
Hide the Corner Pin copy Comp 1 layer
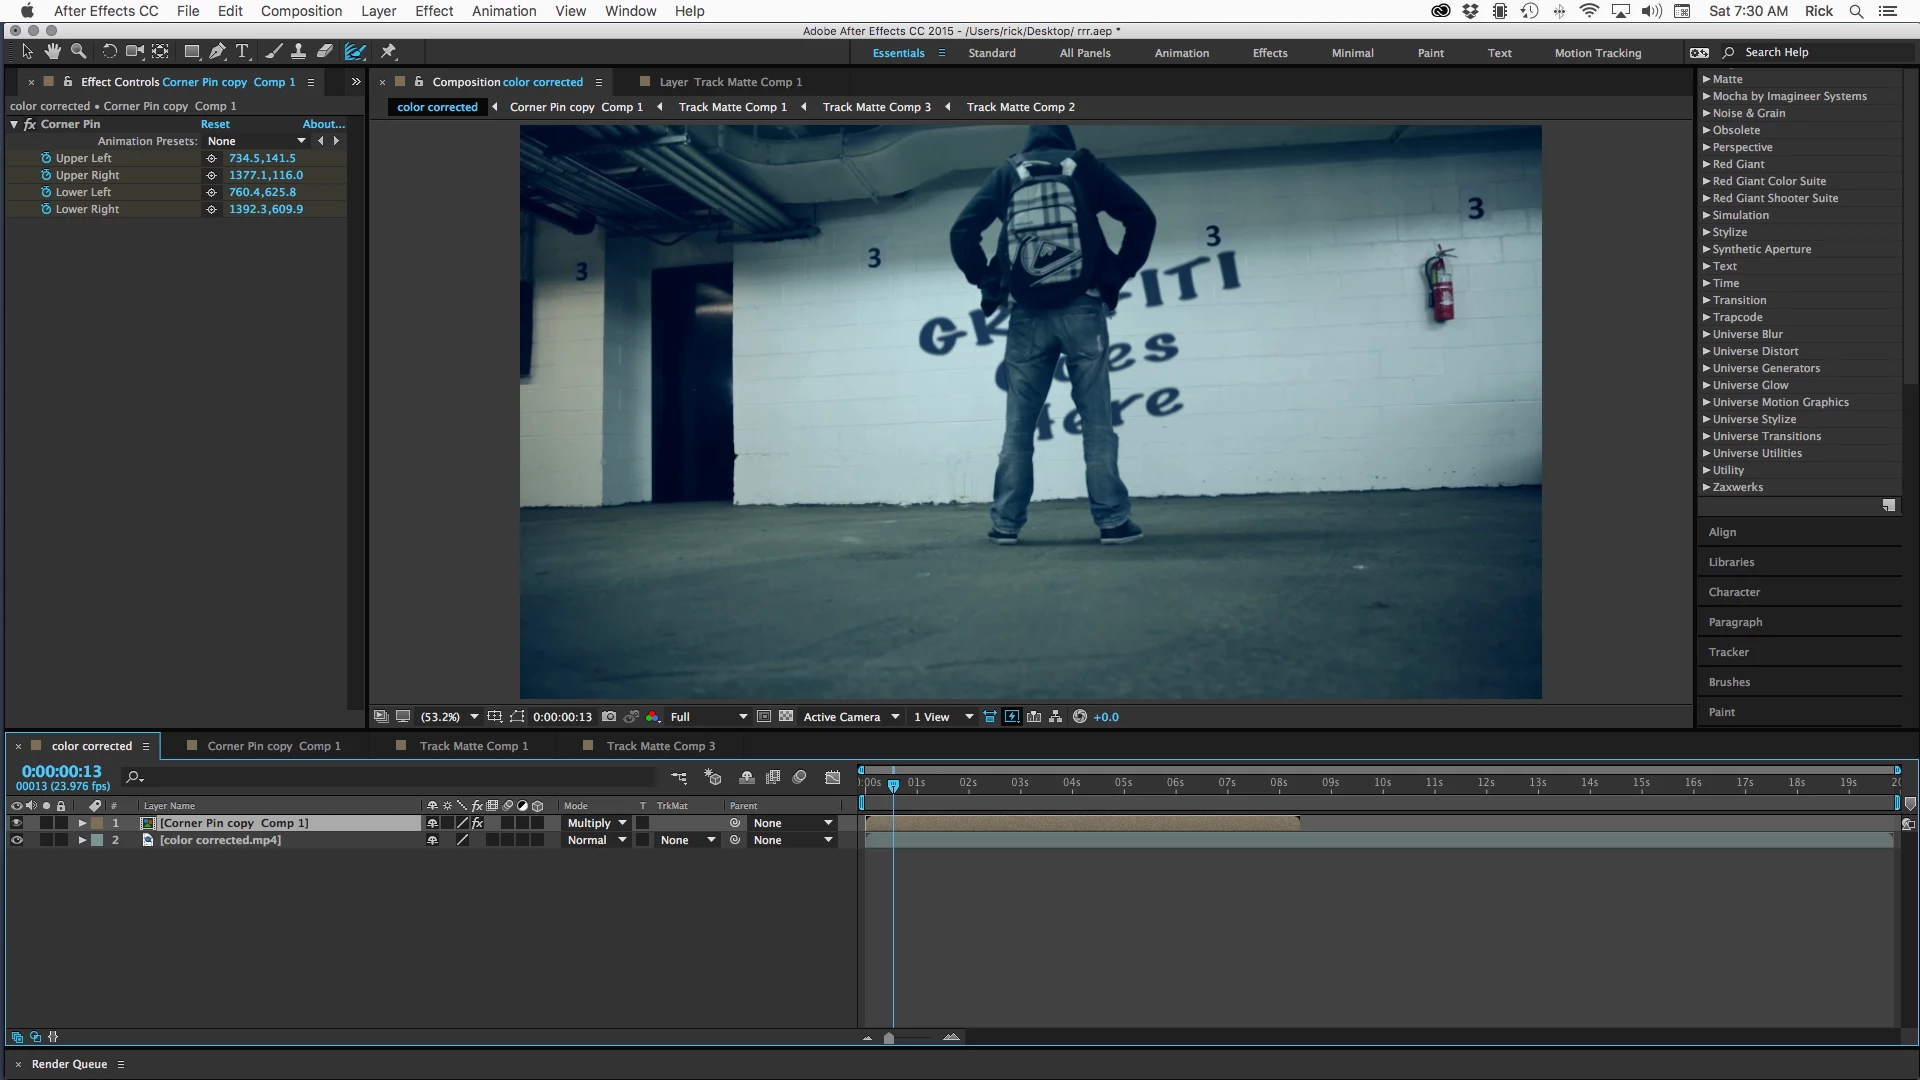tap(16, 823)
